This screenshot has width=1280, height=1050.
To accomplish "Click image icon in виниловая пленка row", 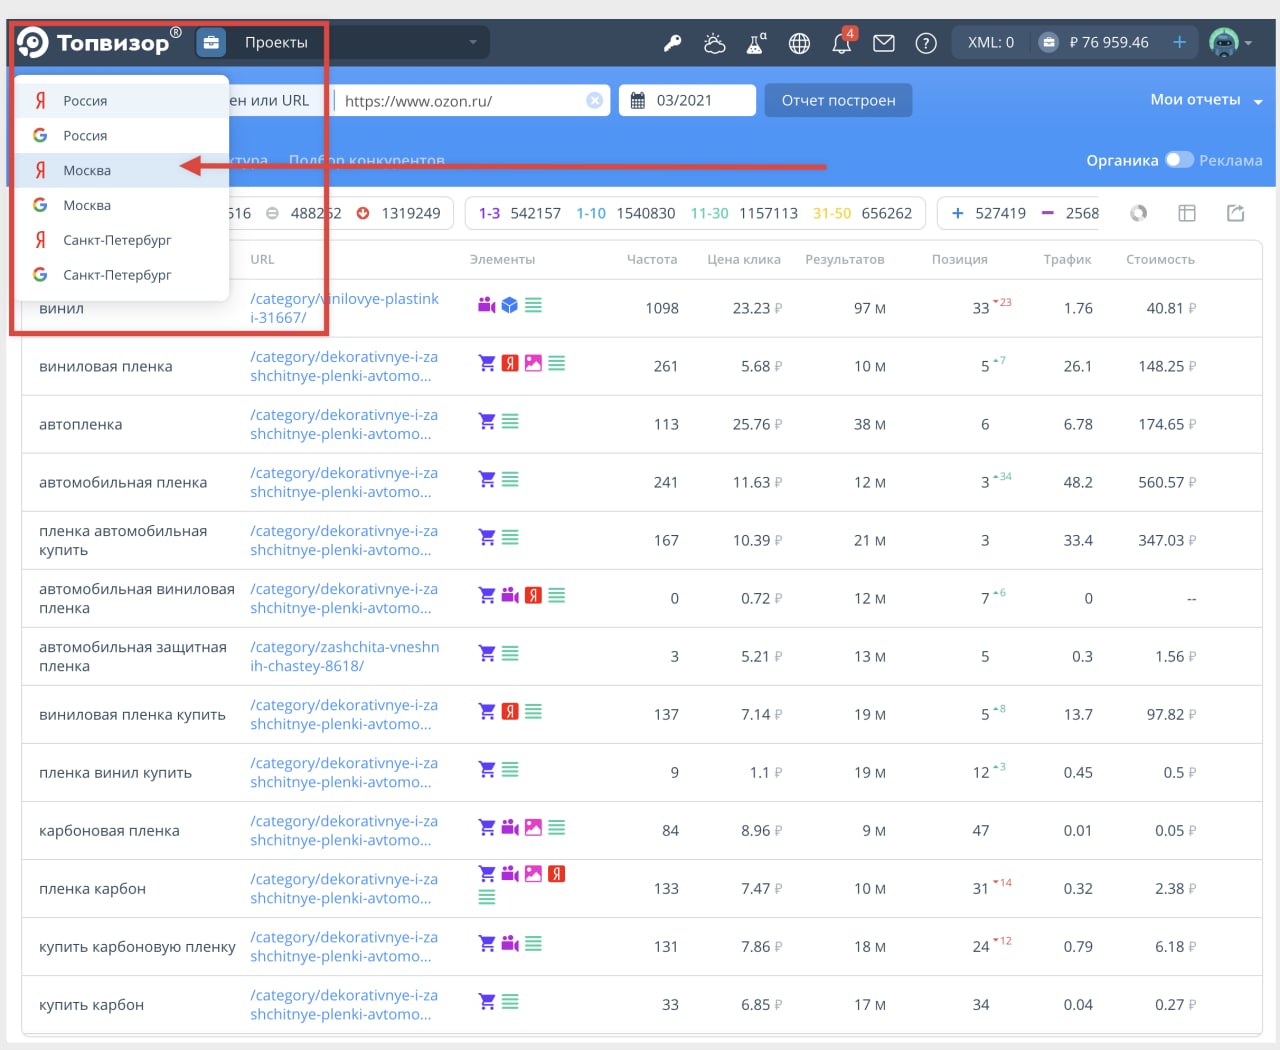I will tap(533, 363).
